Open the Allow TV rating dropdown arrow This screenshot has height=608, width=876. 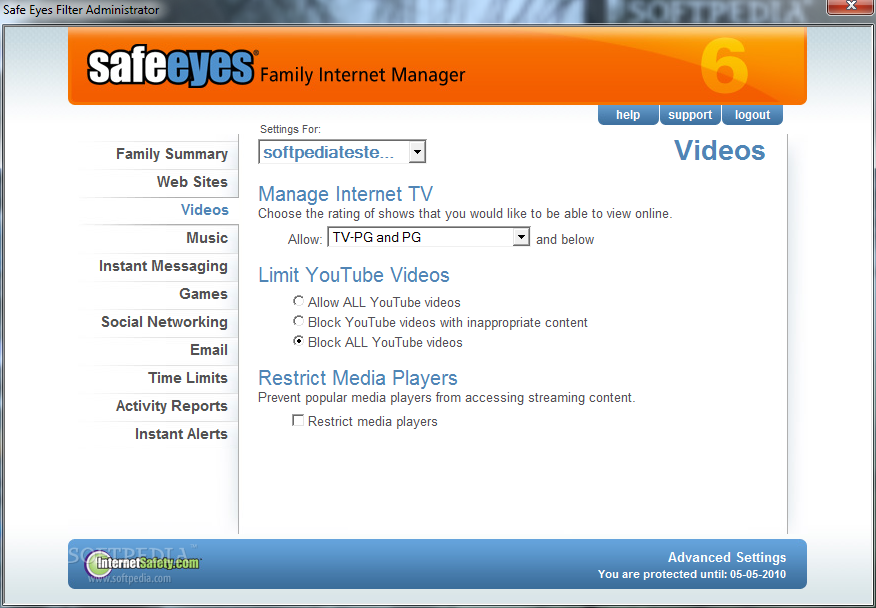point(521,237)
